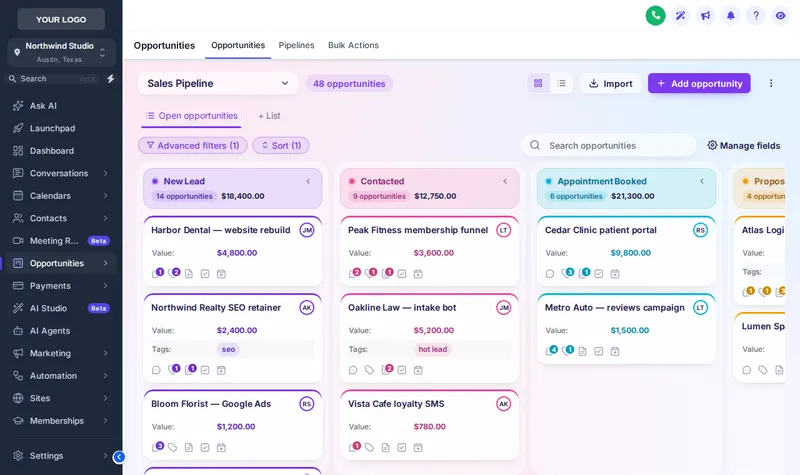Open the help question mark icon
The image size is (800, 475).
click(x=756, y=15)
